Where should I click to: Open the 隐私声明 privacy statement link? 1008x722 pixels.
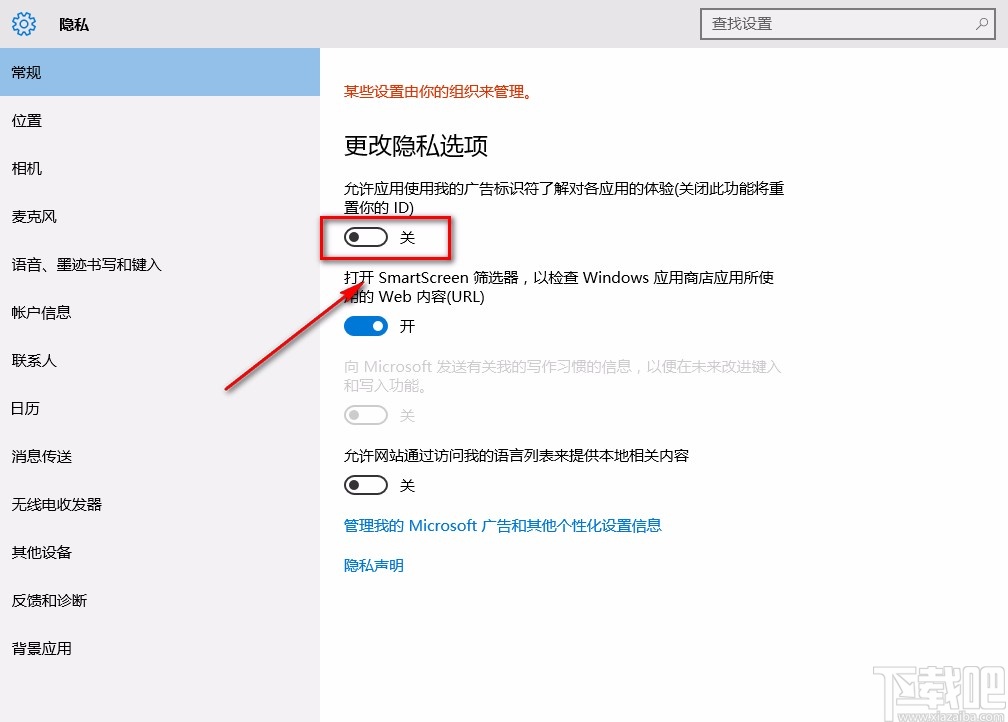coord(373,564)
